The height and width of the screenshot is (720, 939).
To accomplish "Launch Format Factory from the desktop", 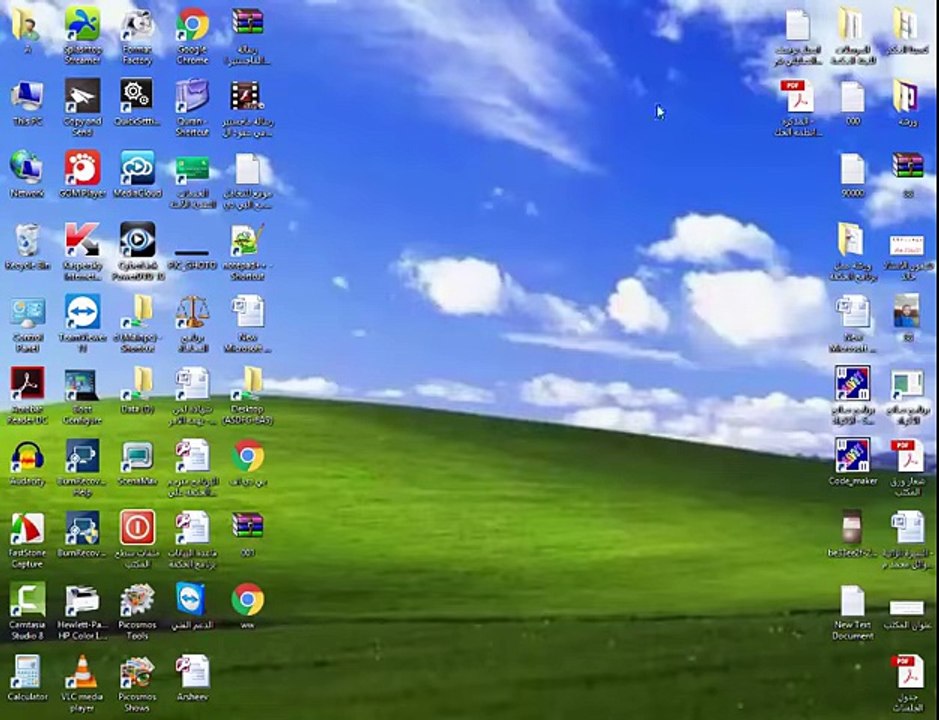I will point(137,35).
